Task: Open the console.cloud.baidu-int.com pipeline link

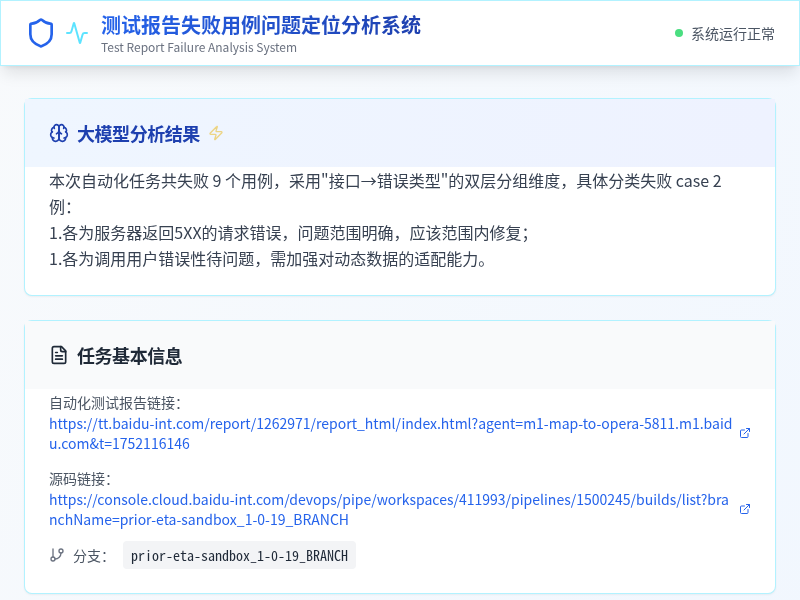Action: pos(389,510)
